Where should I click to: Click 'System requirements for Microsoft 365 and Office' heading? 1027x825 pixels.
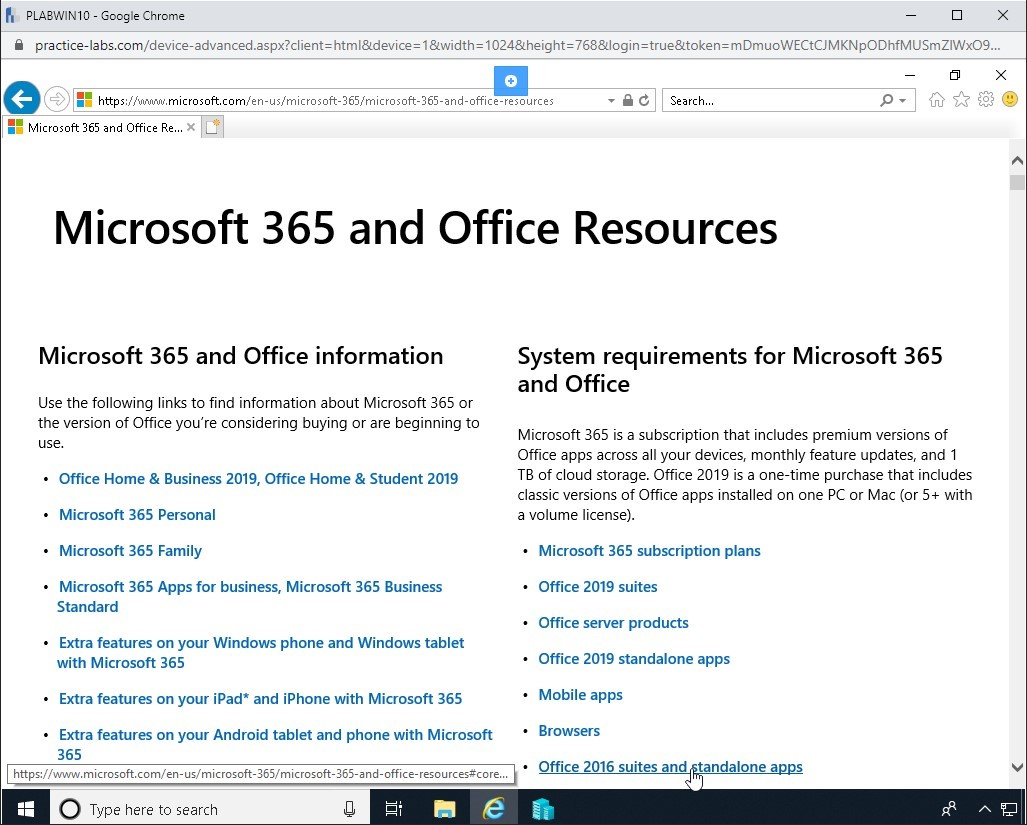coord(730,369)
